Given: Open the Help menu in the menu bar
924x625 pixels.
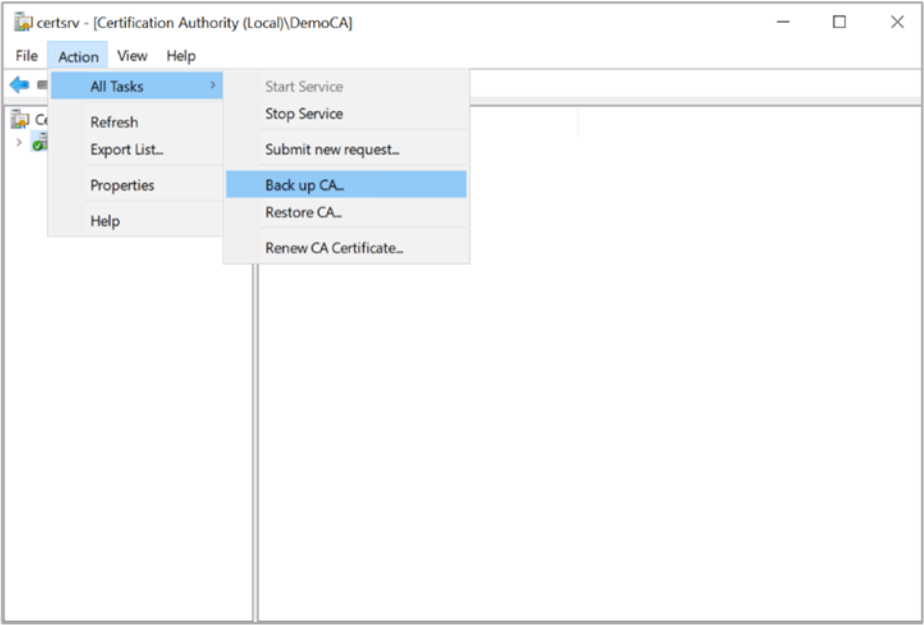Looking at the screenshot, I should point(181,56).
